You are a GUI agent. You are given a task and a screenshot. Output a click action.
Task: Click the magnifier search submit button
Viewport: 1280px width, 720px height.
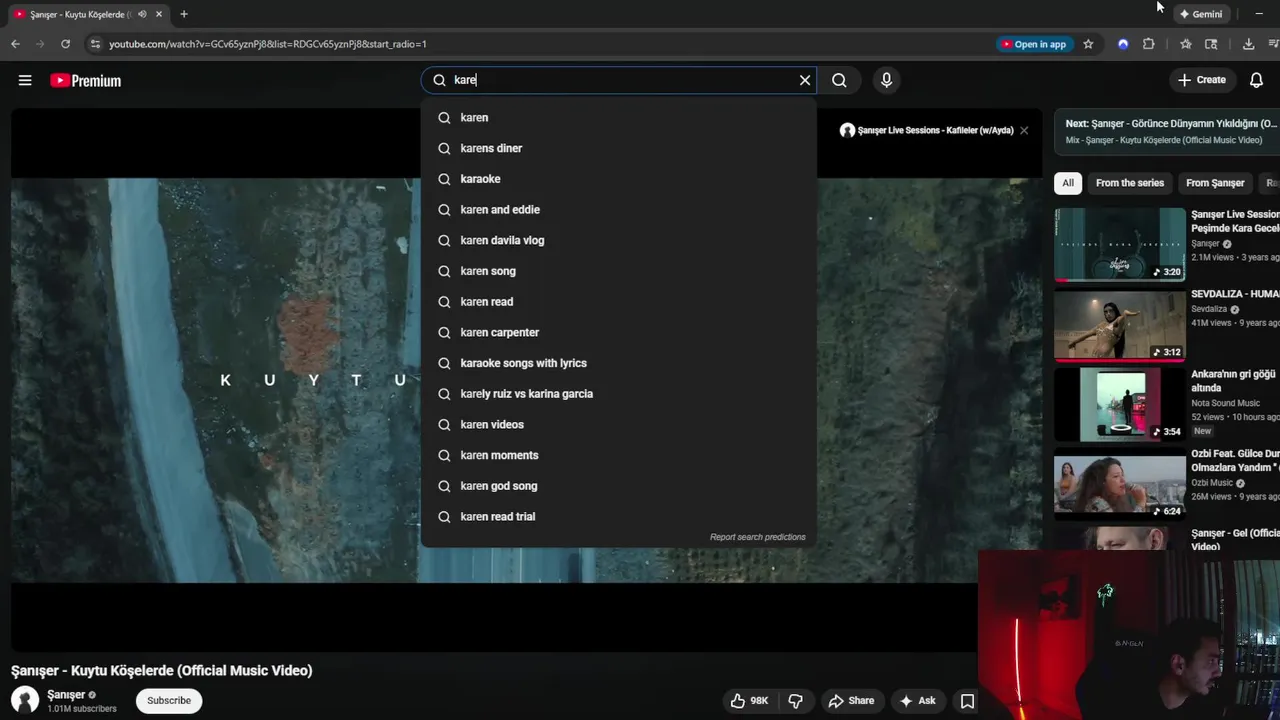click(x=839, y=80)
